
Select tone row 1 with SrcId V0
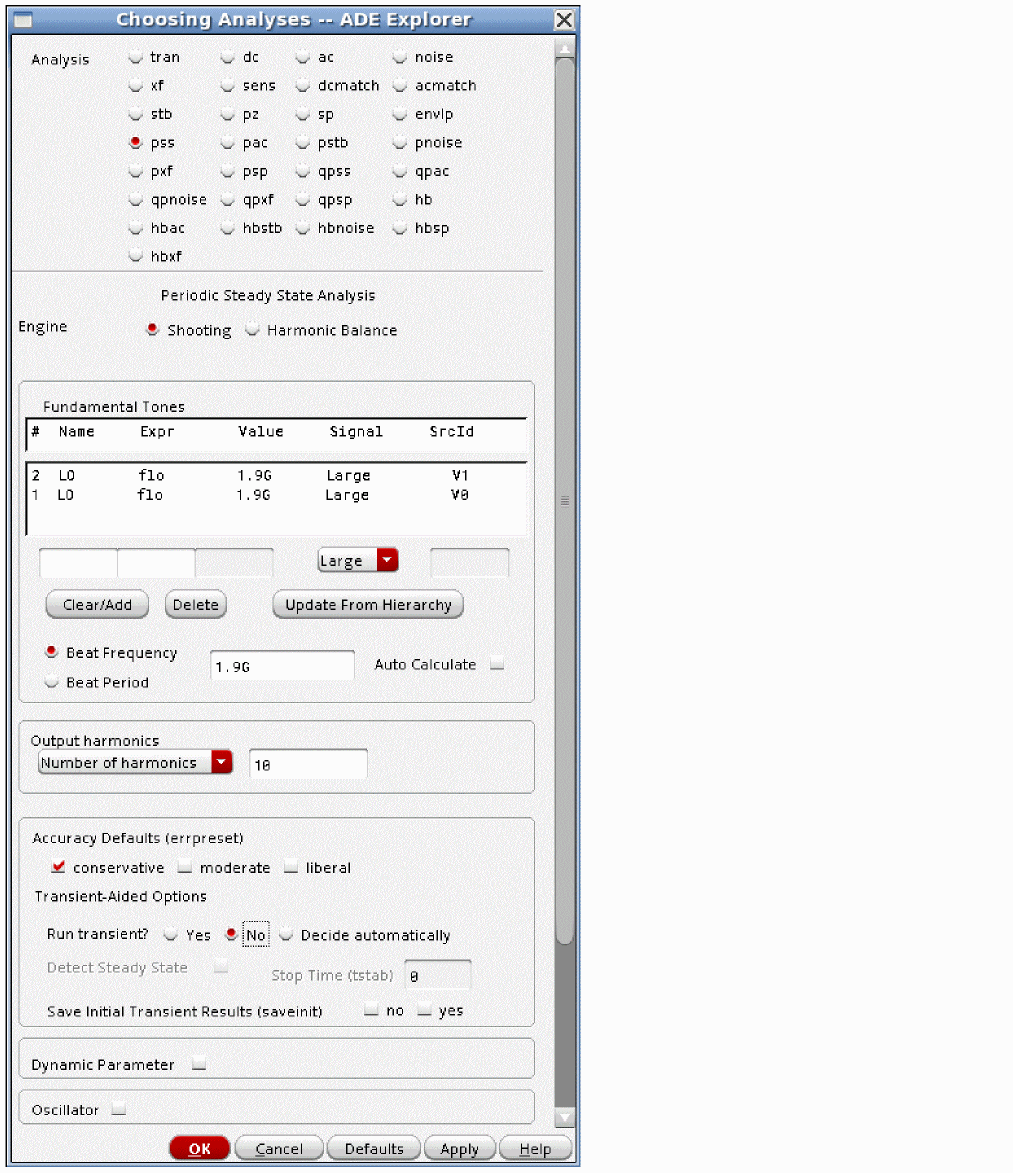coord(276,494)
